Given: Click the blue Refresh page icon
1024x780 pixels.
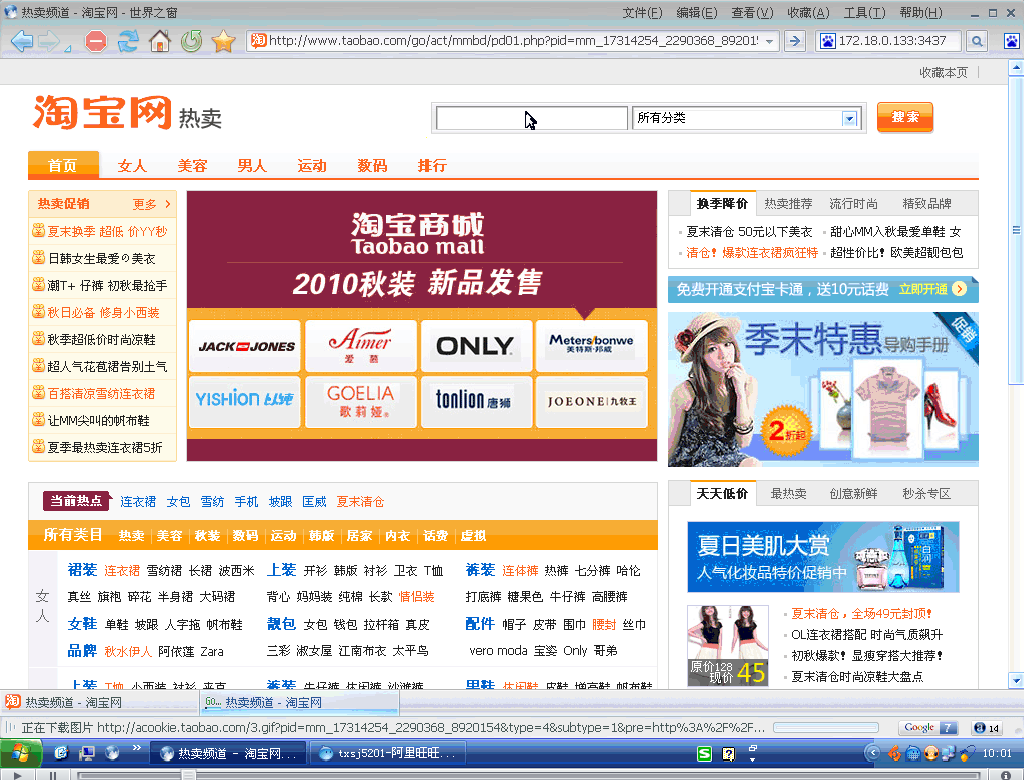Looking at the screenshot, I should coord(128,41).
